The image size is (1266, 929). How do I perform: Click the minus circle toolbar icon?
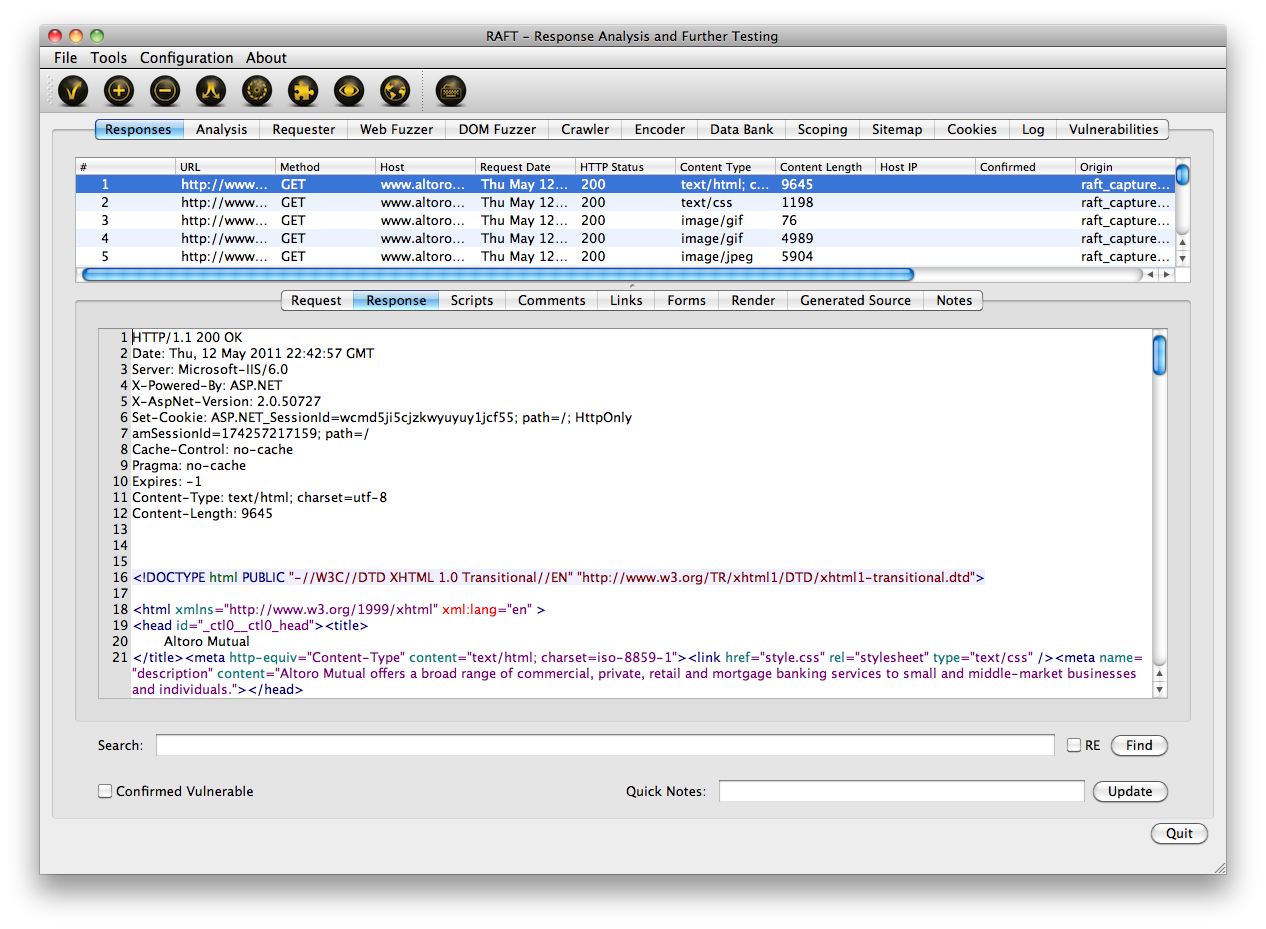165,91
